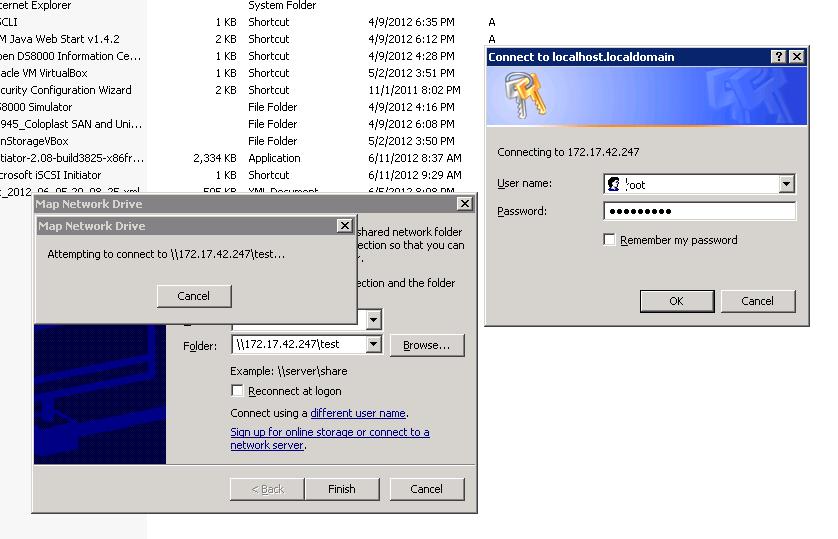Click the help question mark button

coord(779,57)
